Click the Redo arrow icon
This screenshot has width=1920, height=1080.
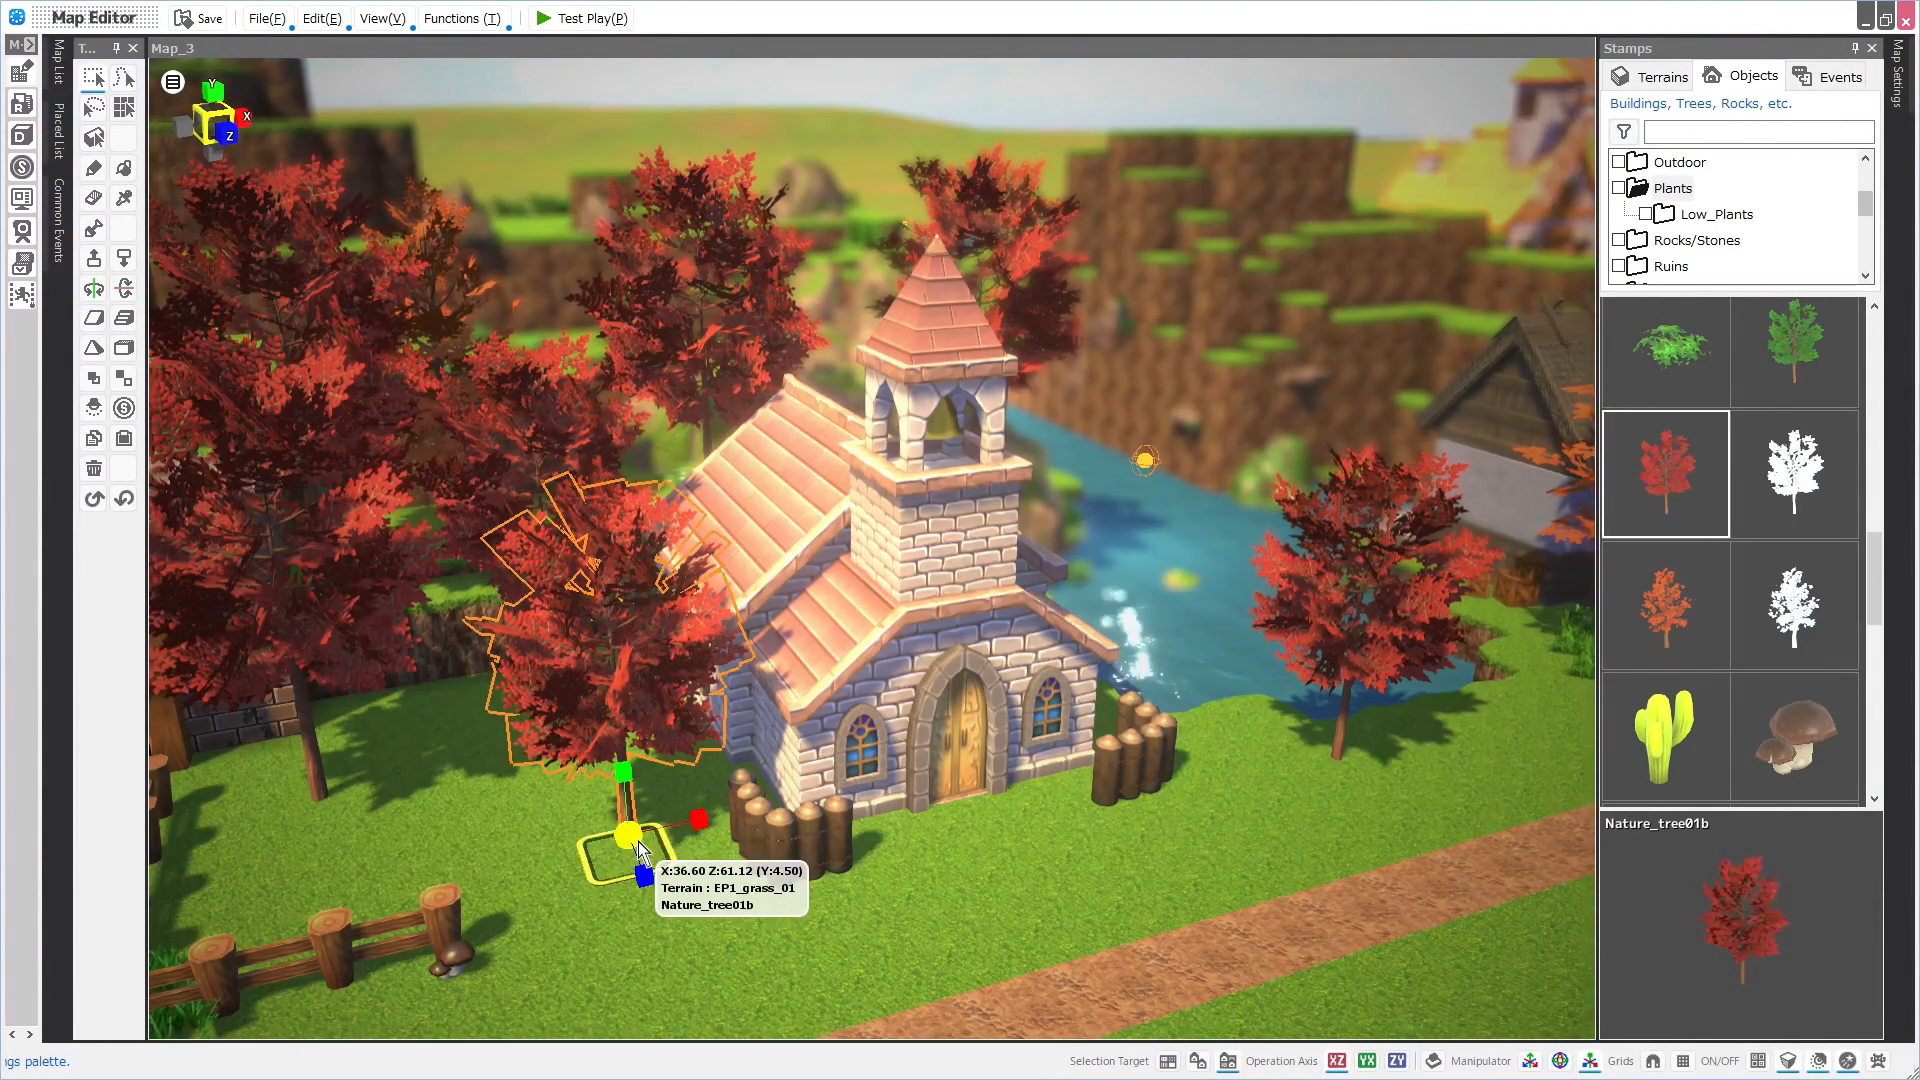(x=124, y=498)
